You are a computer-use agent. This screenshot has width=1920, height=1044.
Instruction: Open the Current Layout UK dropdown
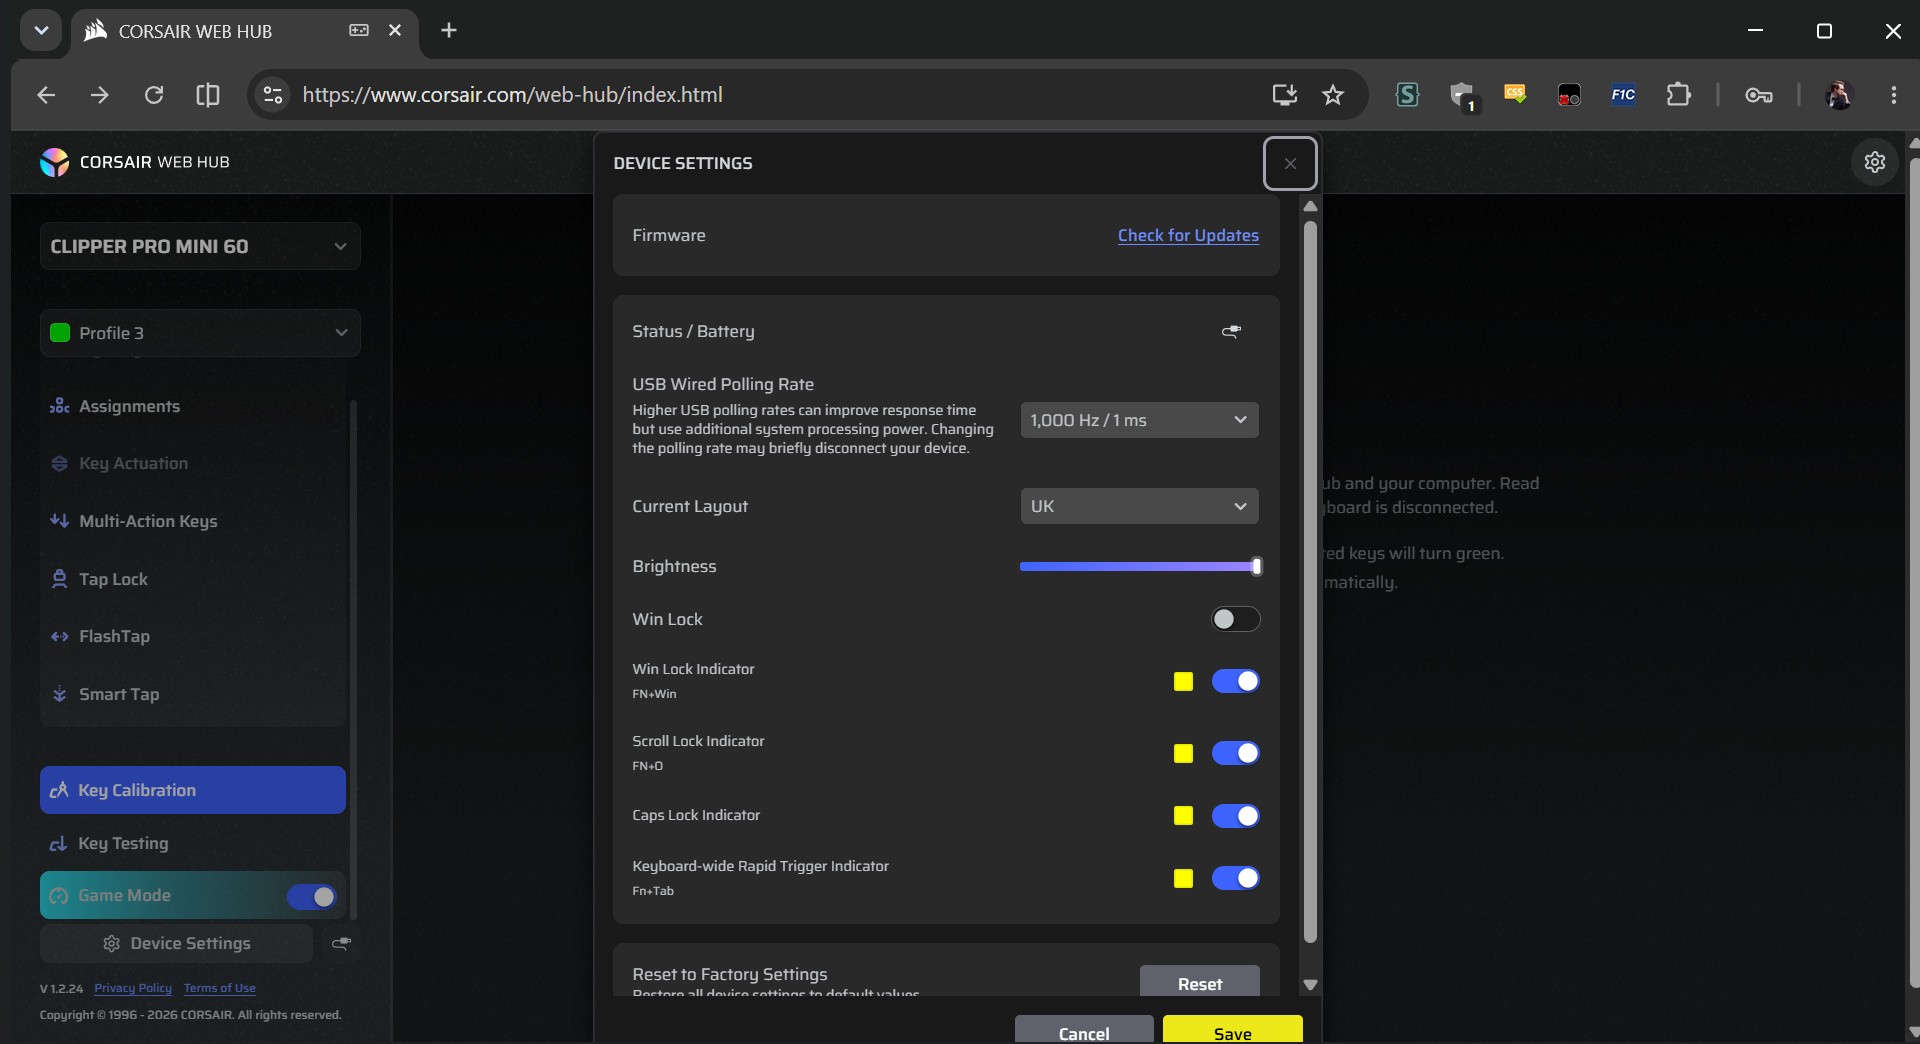tap(1139, 506)
